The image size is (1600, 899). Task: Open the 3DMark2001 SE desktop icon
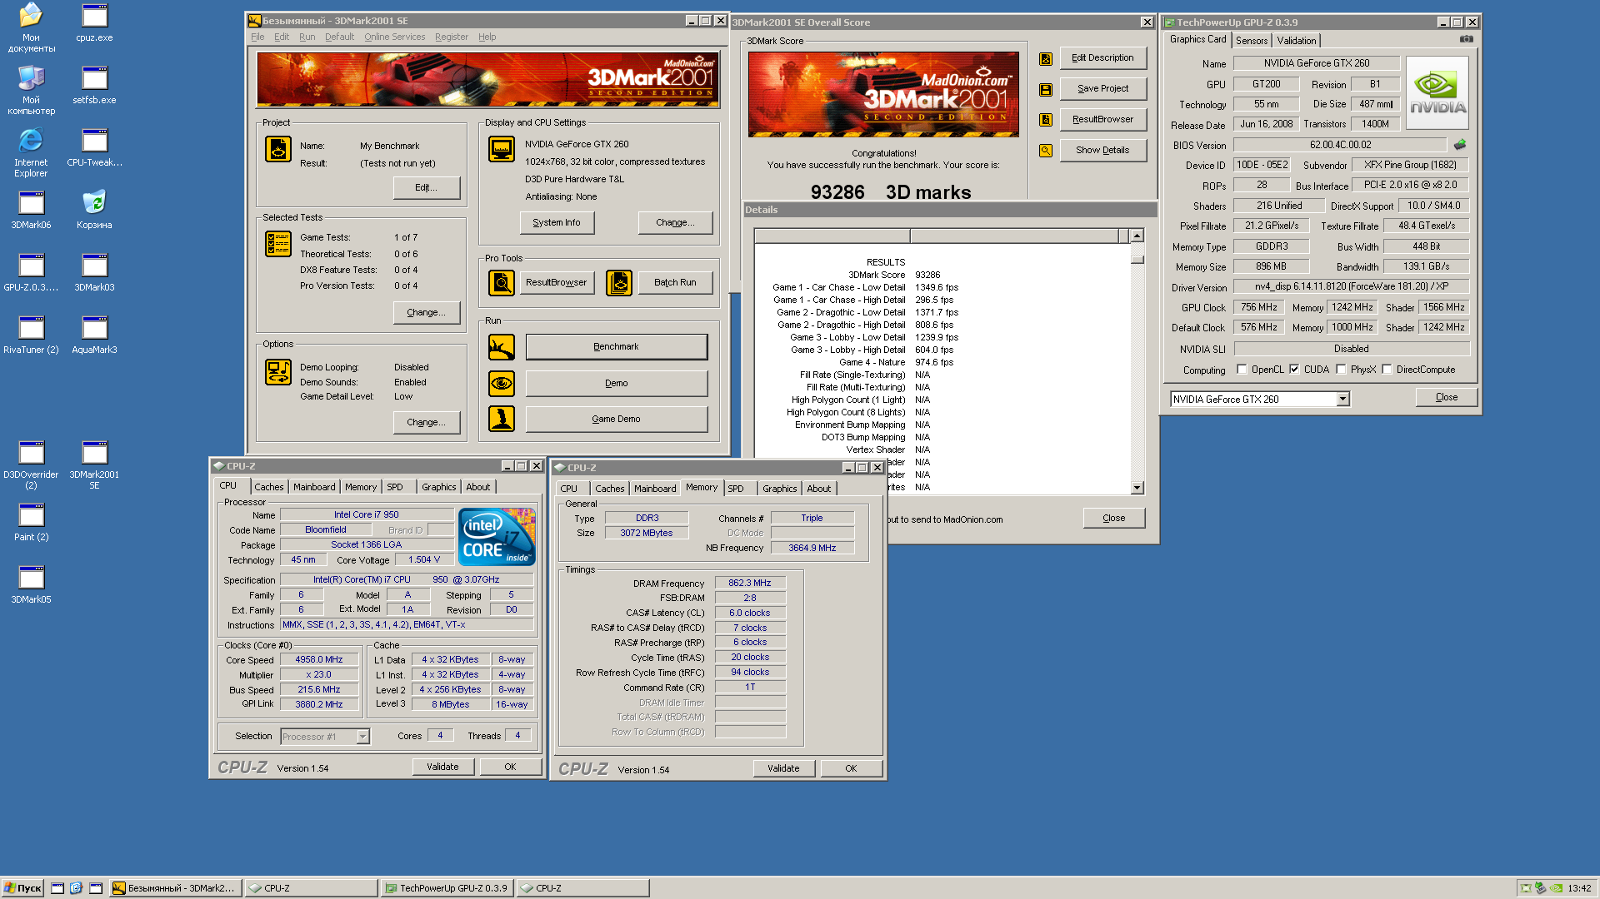click(94, 465)
